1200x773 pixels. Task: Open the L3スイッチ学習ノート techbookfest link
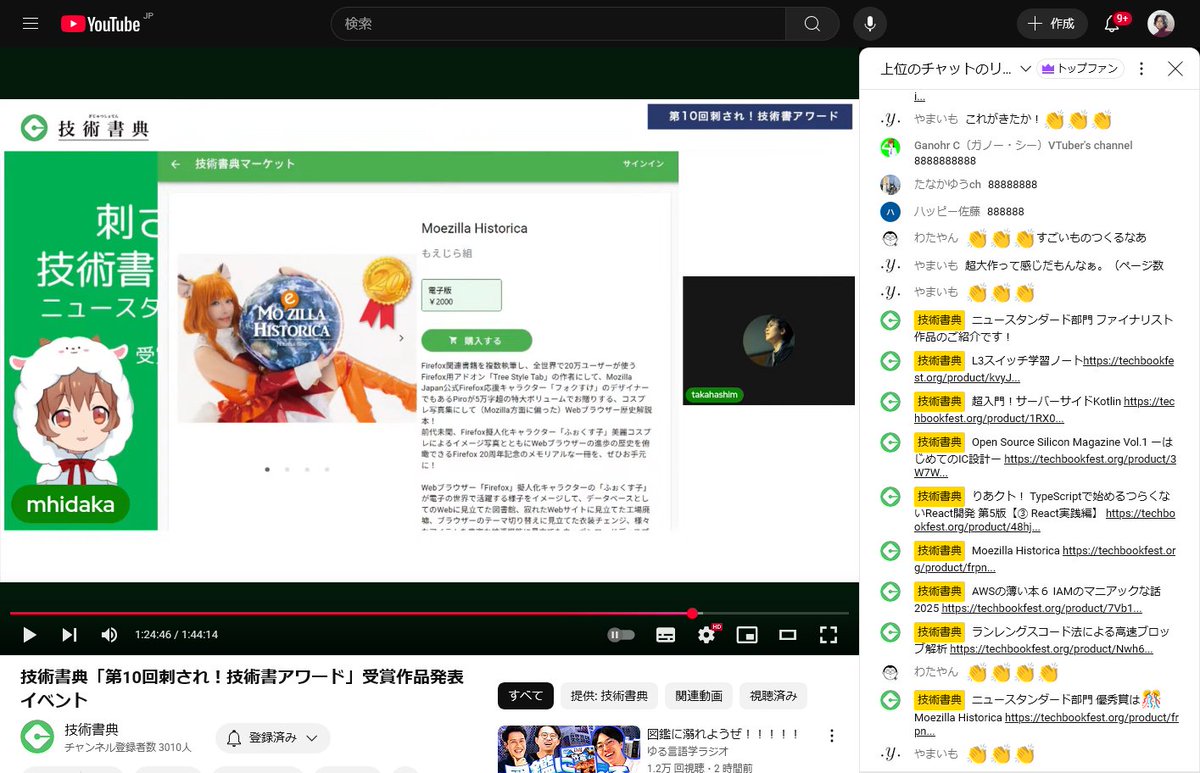pyautogui.click(x=1043, y=369)
